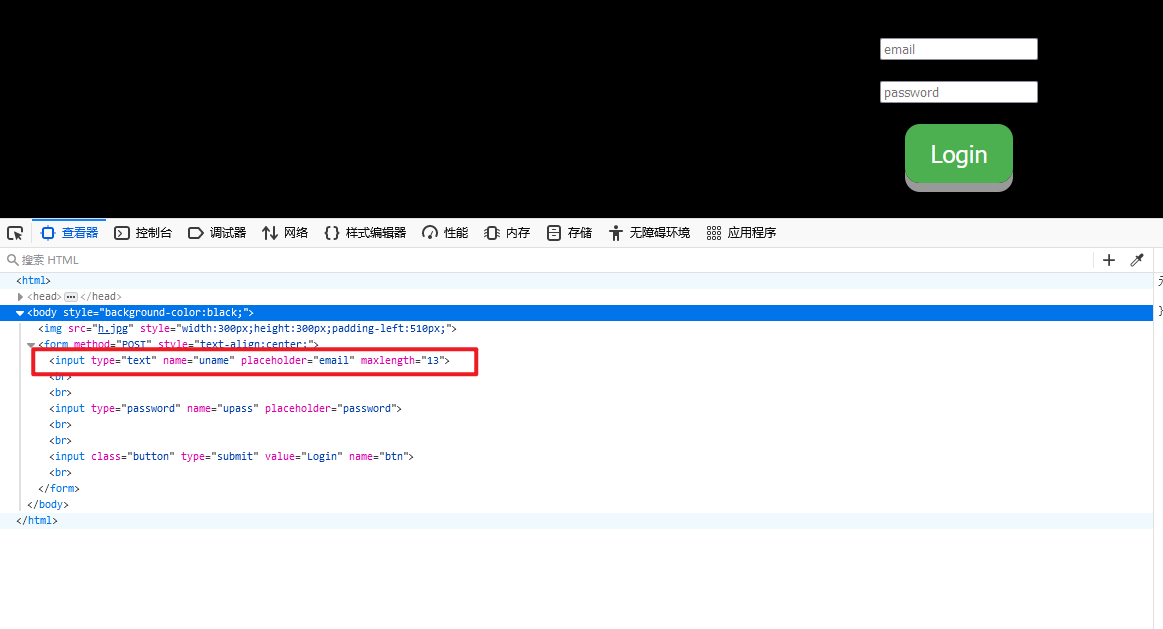Image resolution: width=1163 pixels, height=629 pixels.
Task: Select the eyedropper color picker tool
Action: point(1137,260)
